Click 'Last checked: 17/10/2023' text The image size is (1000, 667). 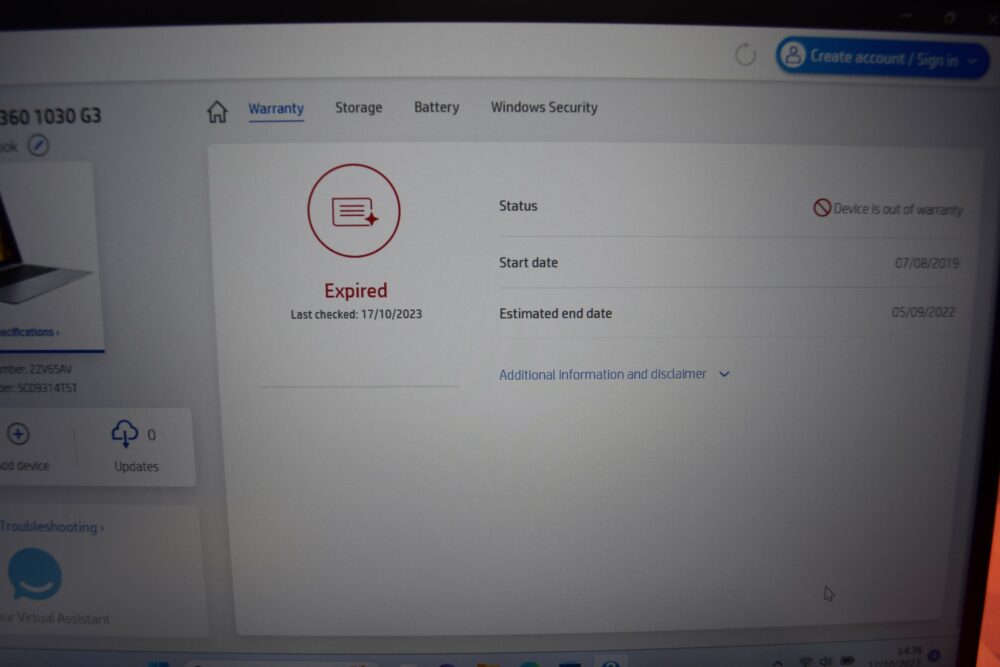[x=356, y=314]
